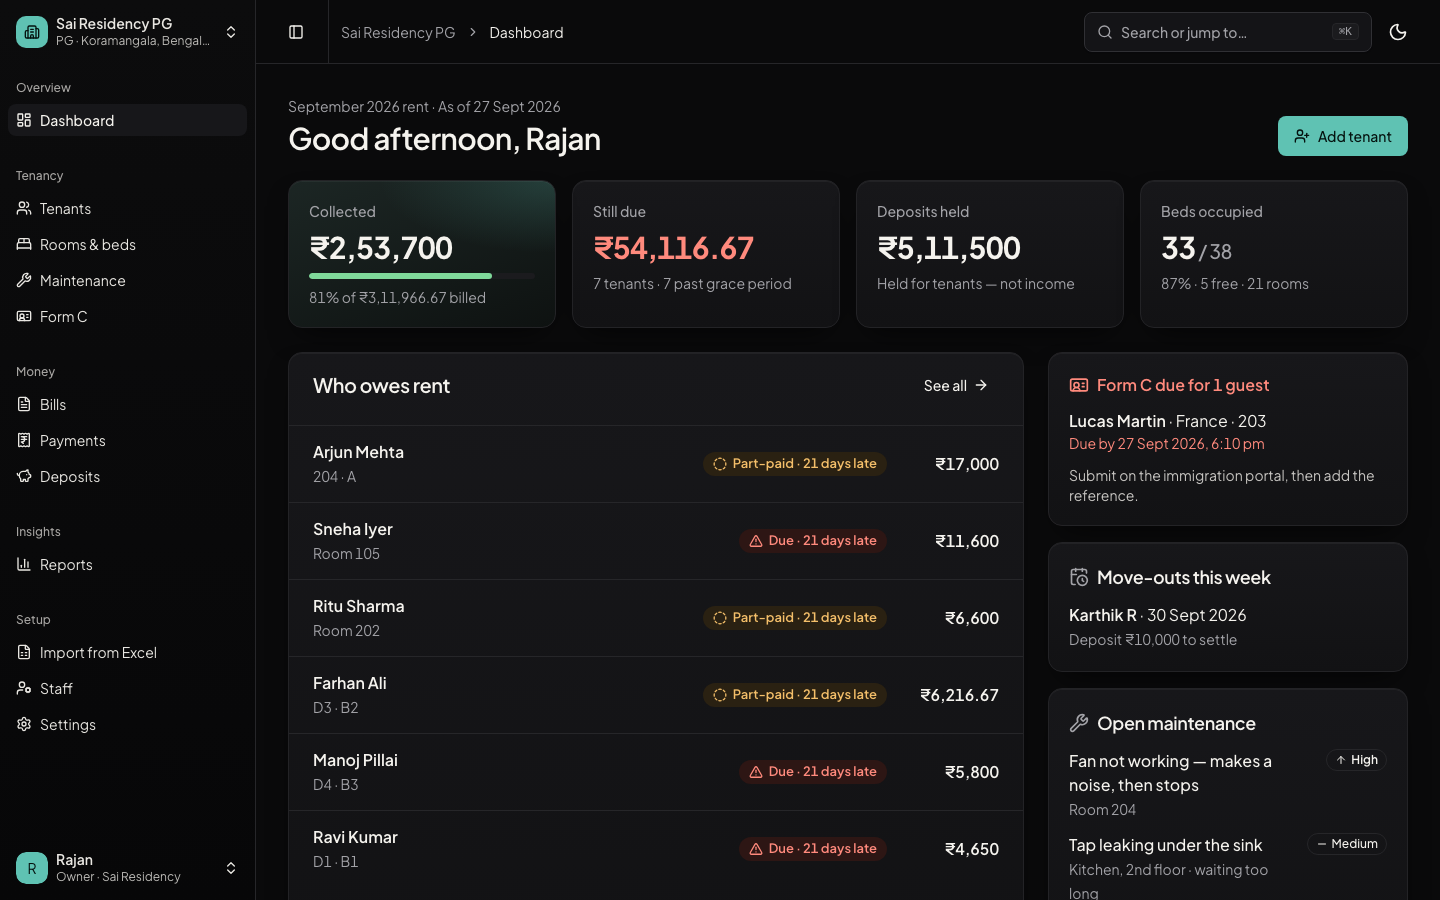Open the Sai Residency PG property switcher
1440x900 pixels.
point(128,32)
